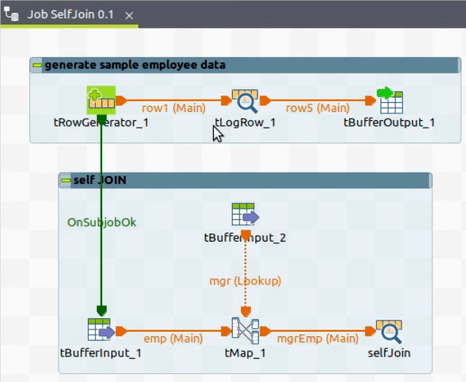The width and height of the screenshot is (466, 382).
Task: Select the row1 (Main) connection label
Action: pyautogui.click(x=173, y=108)
